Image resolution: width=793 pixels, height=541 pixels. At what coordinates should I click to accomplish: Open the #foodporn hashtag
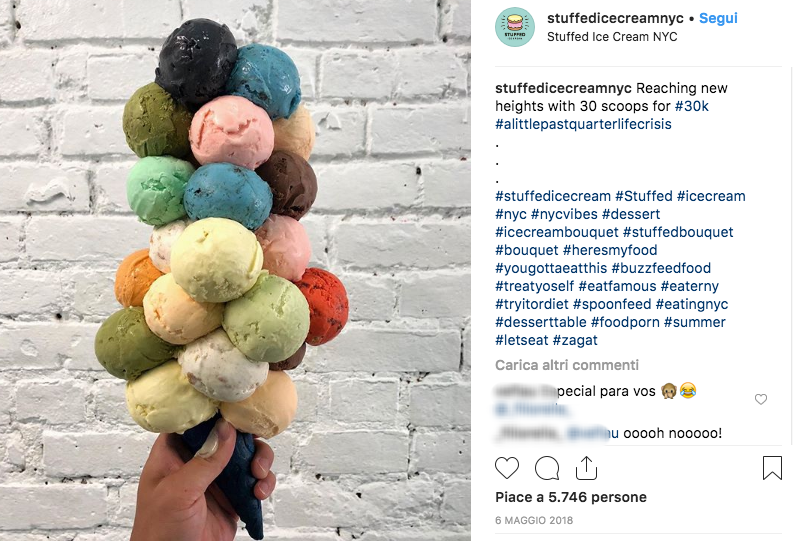[x=625, y=322]
